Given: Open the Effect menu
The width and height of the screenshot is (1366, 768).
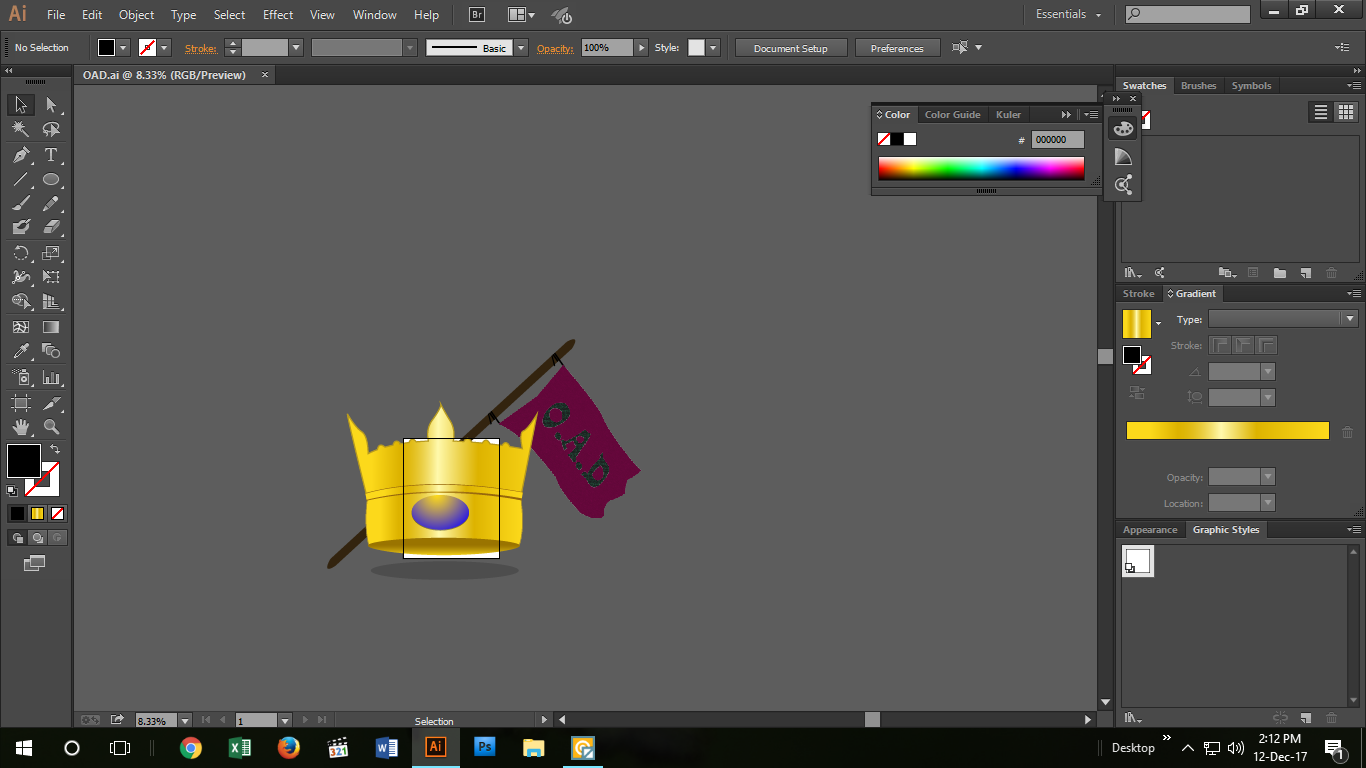Looking at the screenshot, I should coord(277,14).
